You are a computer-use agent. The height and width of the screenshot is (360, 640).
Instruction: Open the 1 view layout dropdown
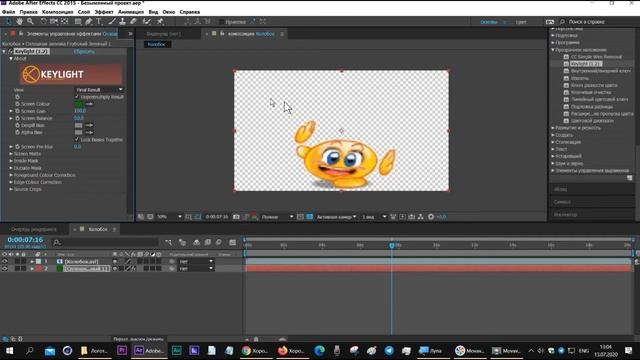[374, 217]
